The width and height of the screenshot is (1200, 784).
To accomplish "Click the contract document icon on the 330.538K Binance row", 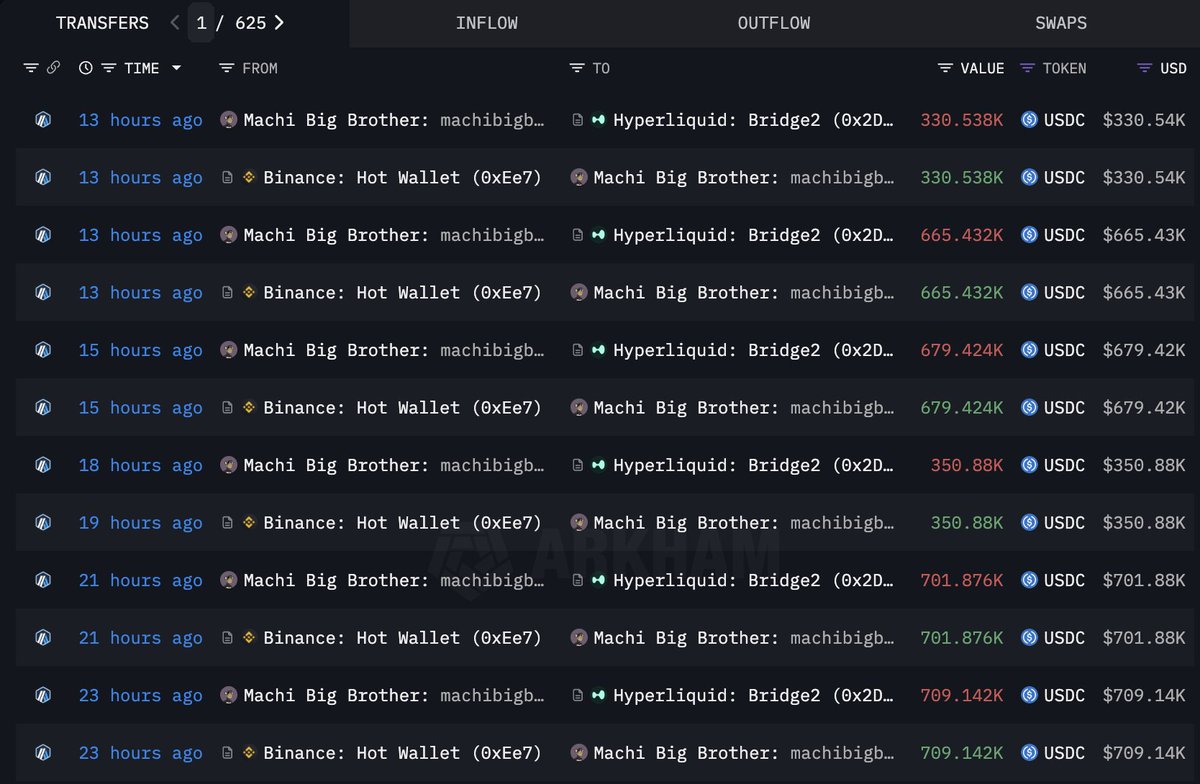I will point(228,178).
